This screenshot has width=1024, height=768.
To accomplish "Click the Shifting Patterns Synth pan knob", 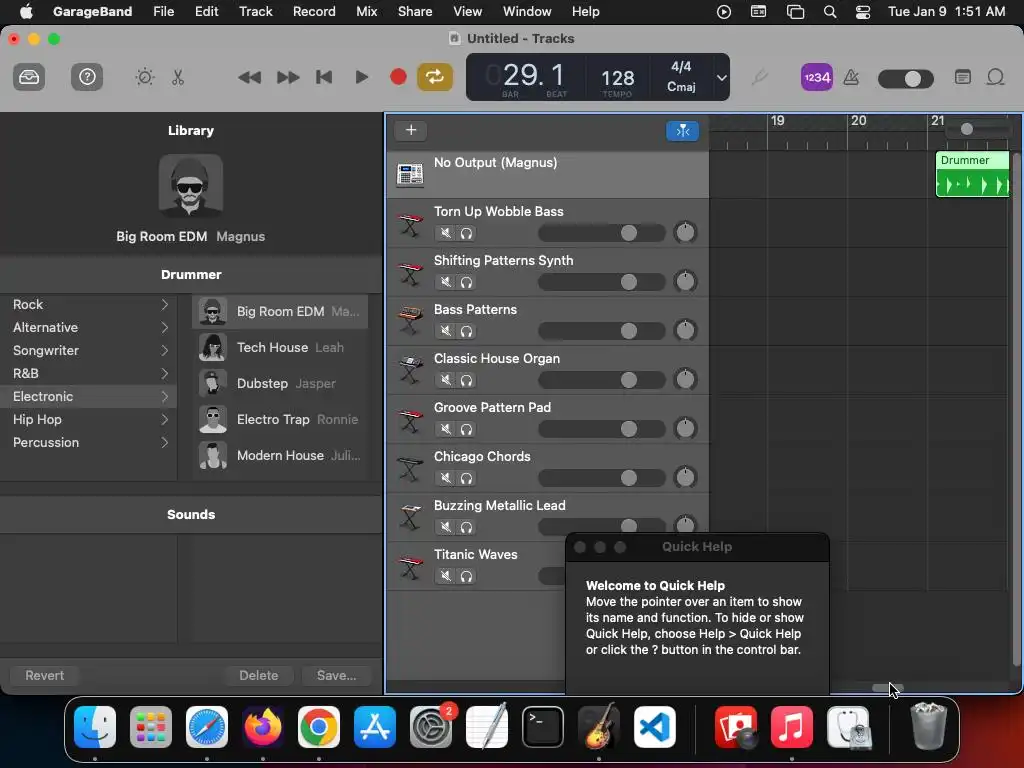I will tap(685, 281).
